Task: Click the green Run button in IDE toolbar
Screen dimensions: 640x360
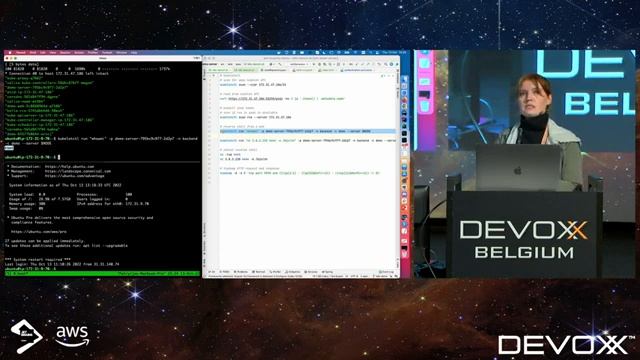Action: click(314, 64)
